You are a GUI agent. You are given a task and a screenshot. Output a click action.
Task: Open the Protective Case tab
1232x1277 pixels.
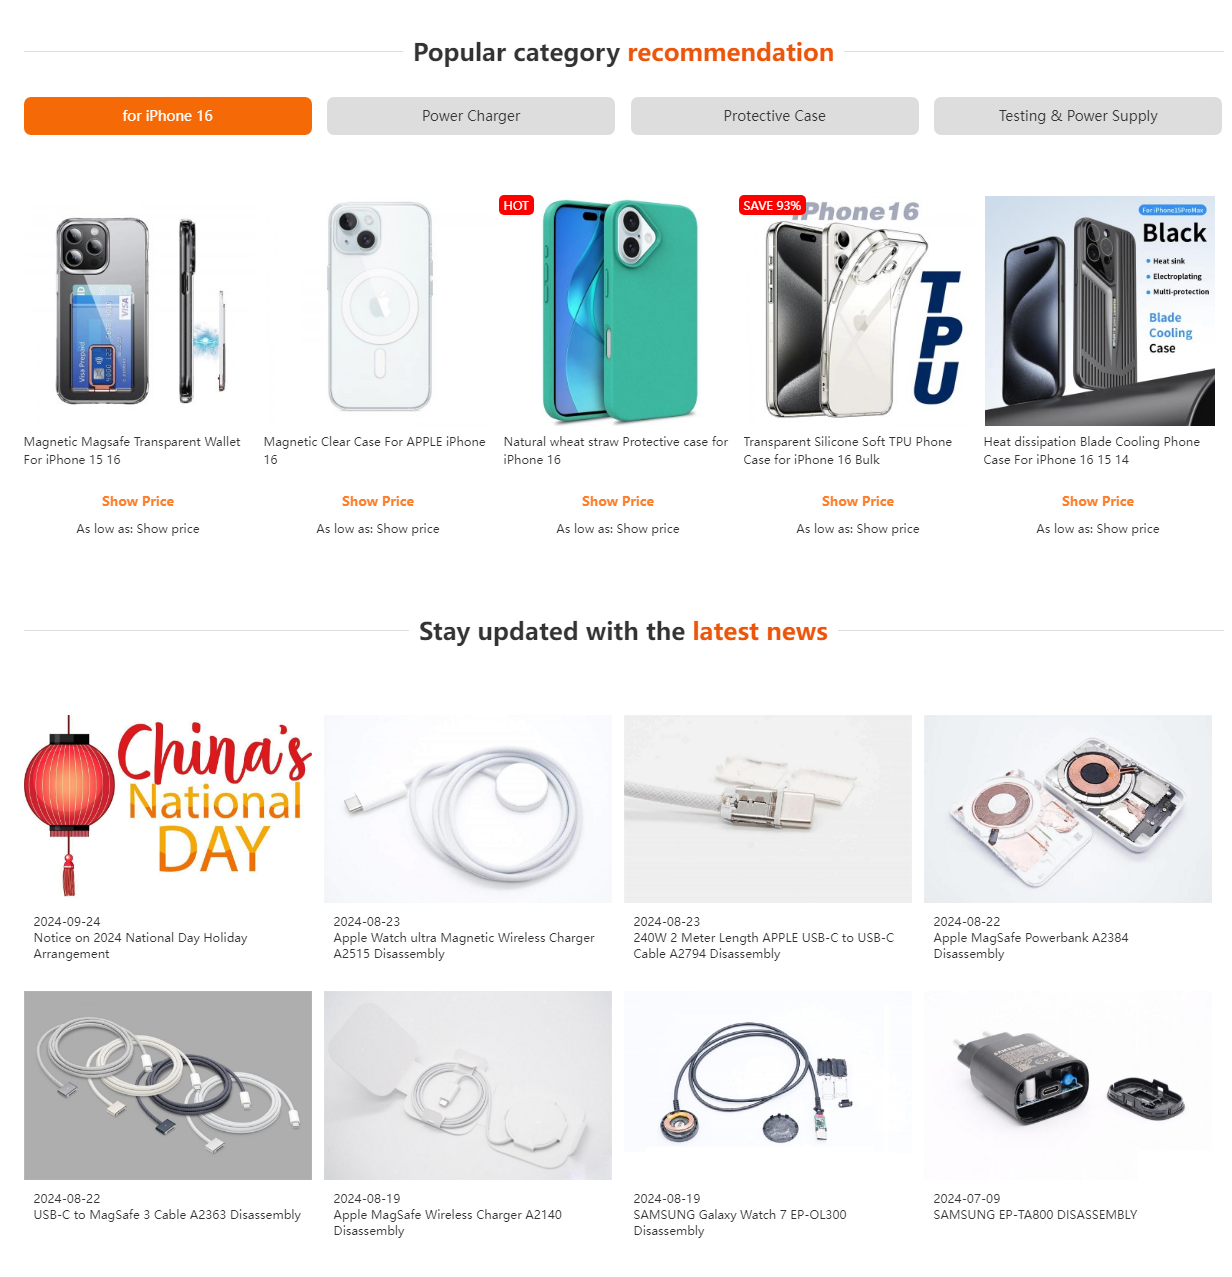[x=775, y=116]
